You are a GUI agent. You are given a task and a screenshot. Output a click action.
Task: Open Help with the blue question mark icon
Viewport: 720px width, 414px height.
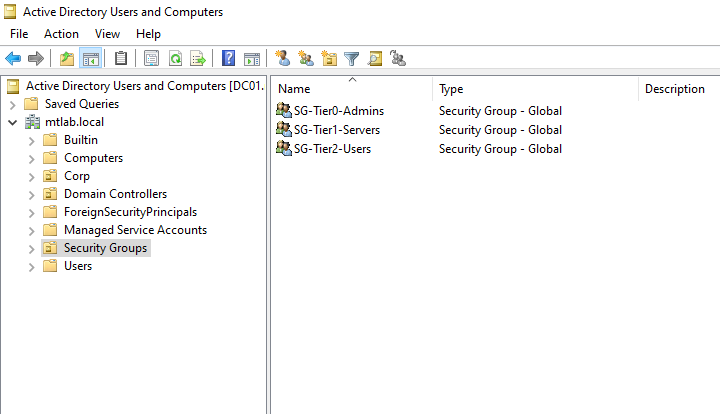[x=228, y=59]
